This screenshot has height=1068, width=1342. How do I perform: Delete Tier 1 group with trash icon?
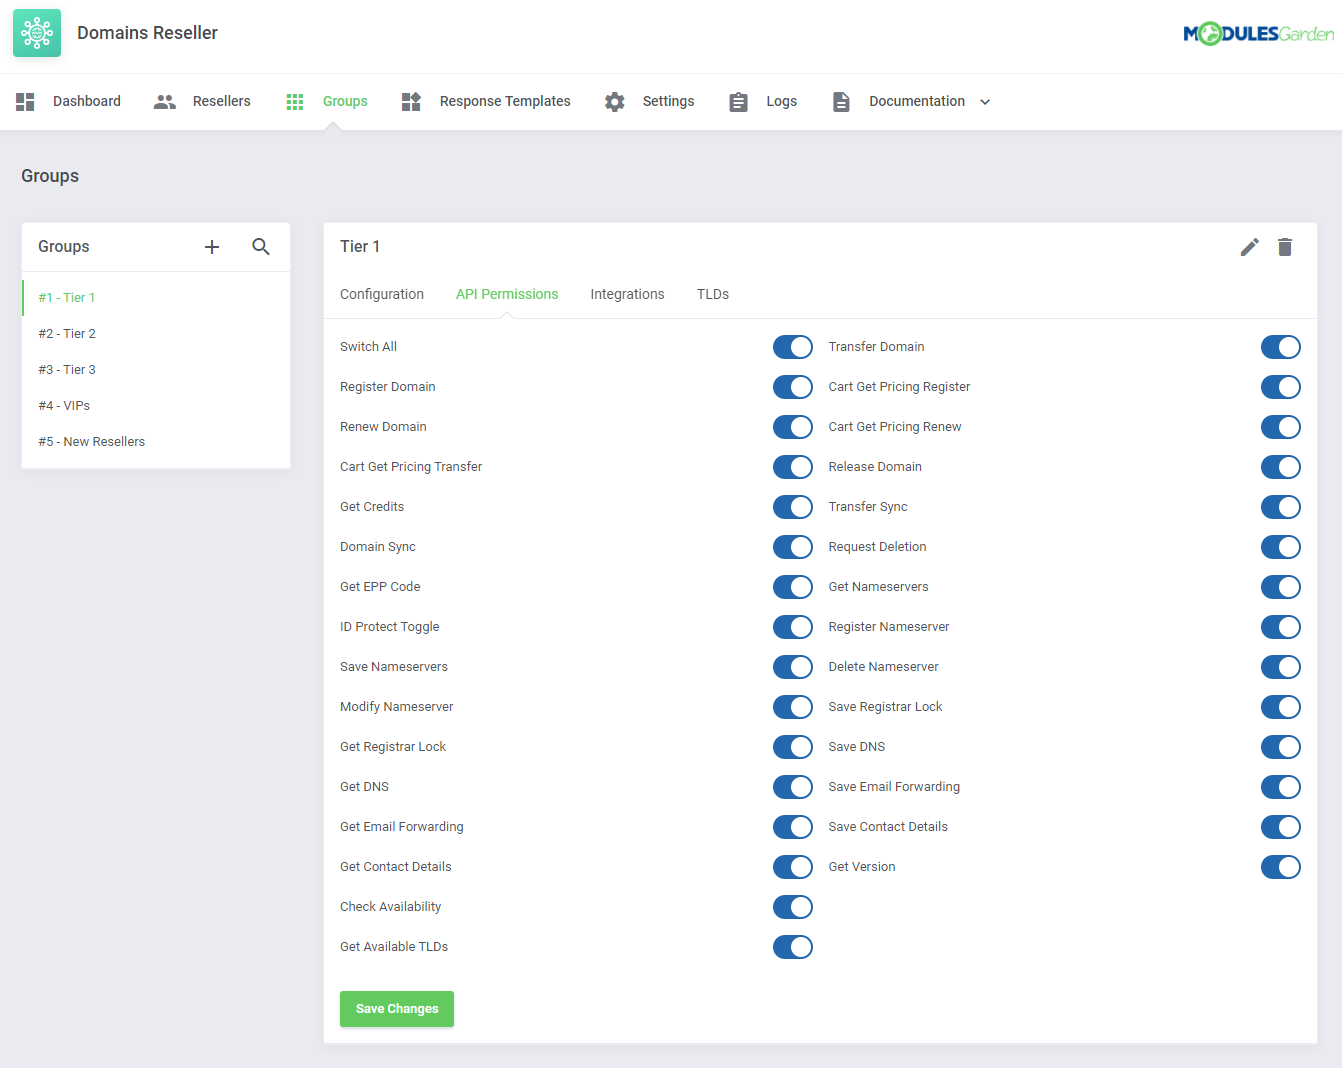pos(1285,247)
